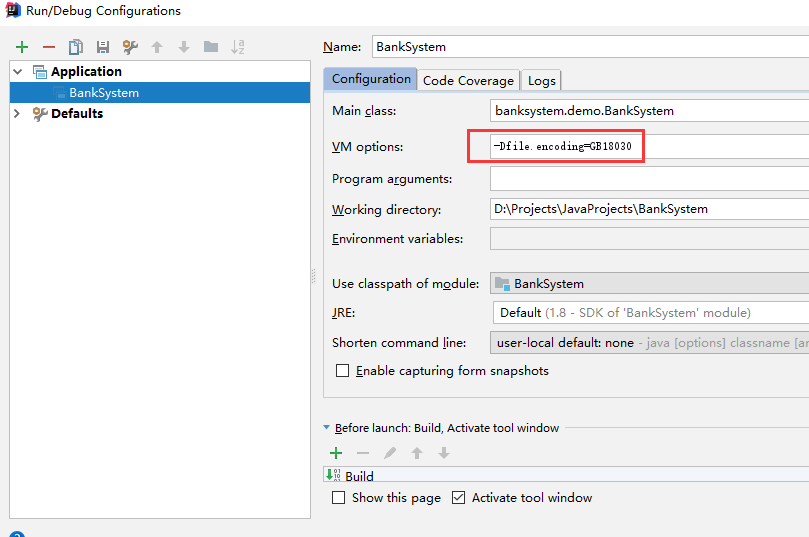The height and width of the screenshot is (537, 809).
Task: Click the Name input field
Action: (x=590, y=47)
